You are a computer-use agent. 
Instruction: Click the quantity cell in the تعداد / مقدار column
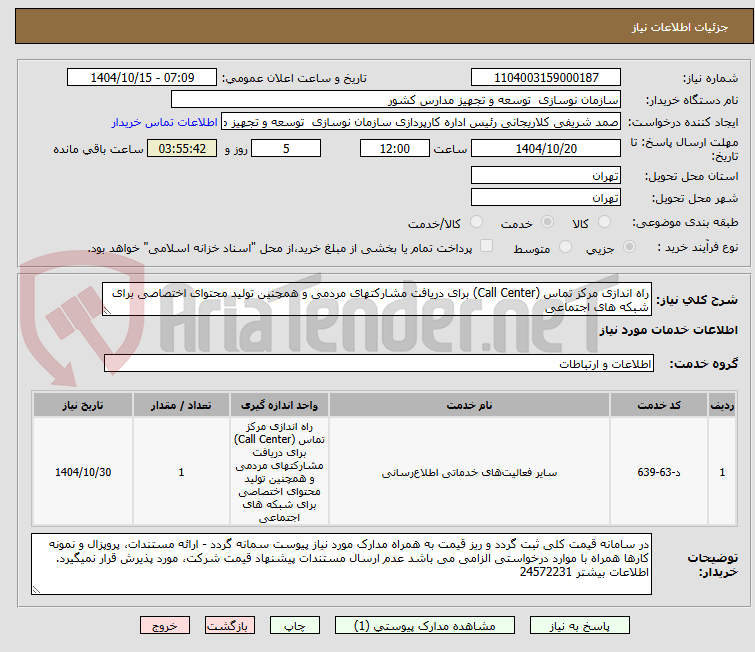[181, 472]
